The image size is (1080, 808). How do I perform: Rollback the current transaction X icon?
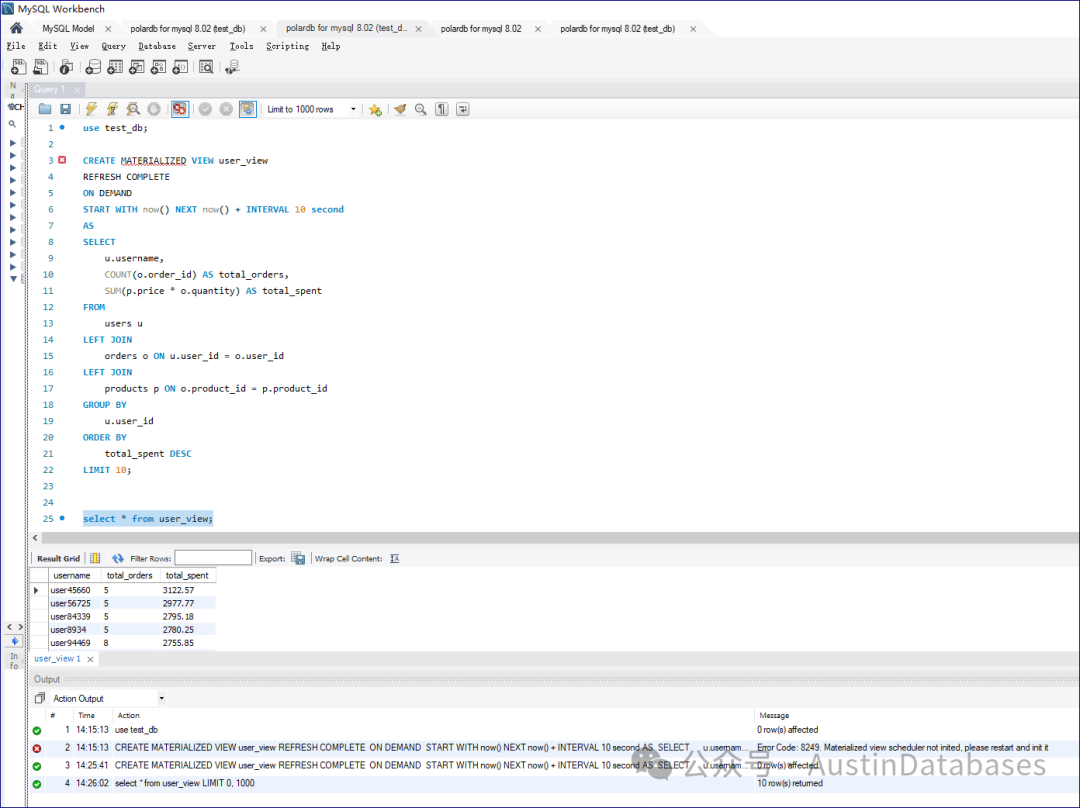tap(226, 109)
